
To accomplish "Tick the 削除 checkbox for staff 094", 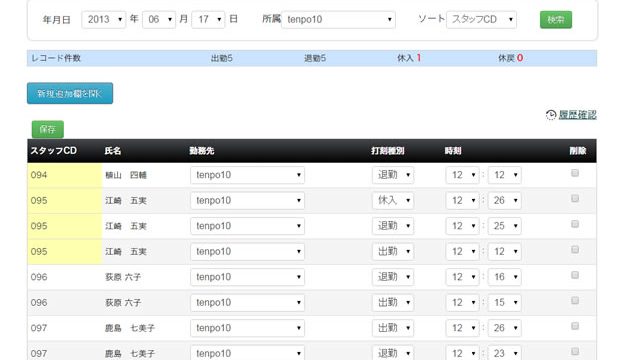I will [x=575, y=173].
